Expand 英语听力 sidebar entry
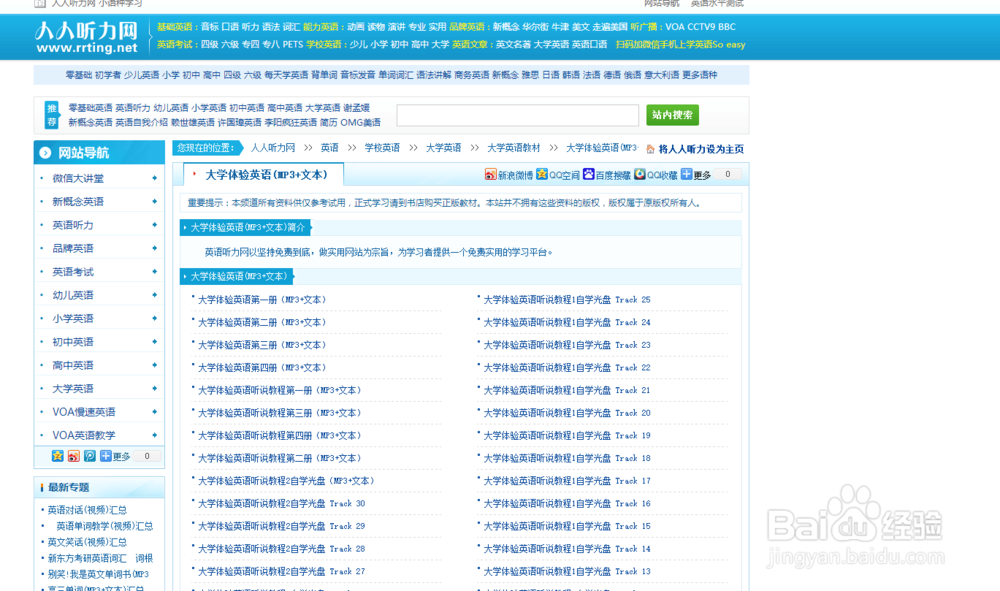Image resolution: width=1000 pixels, height=591 pixels. 154,224
